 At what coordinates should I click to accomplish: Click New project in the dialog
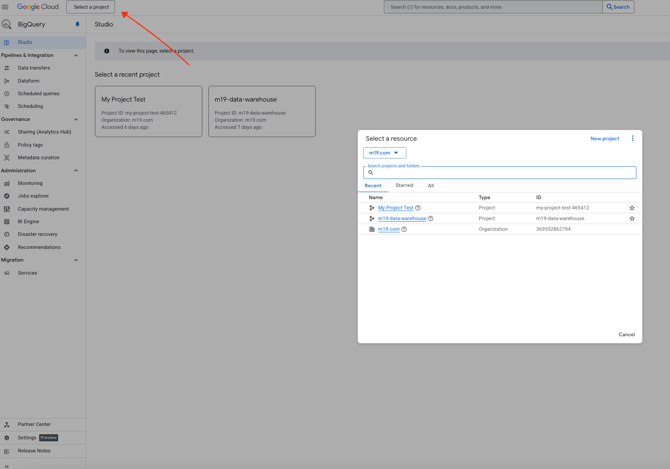pos(605,139)
